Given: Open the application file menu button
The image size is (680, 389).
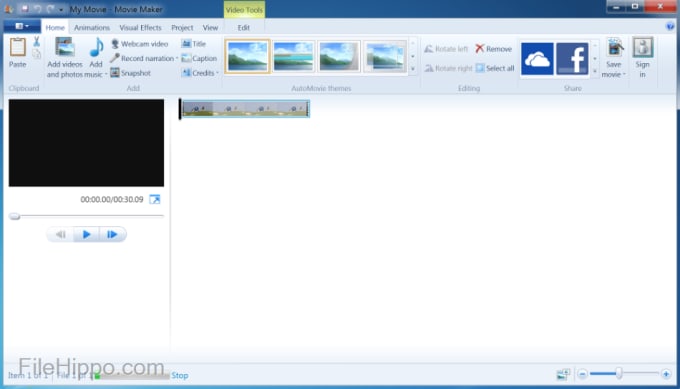Looking at the screenshot, I should 22,26.
